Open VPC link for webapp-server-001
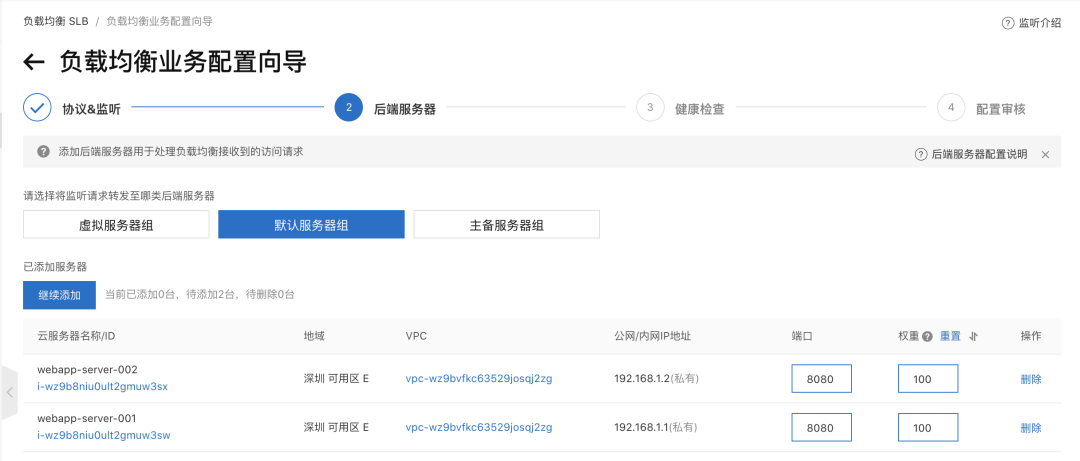 coord(479,427)
